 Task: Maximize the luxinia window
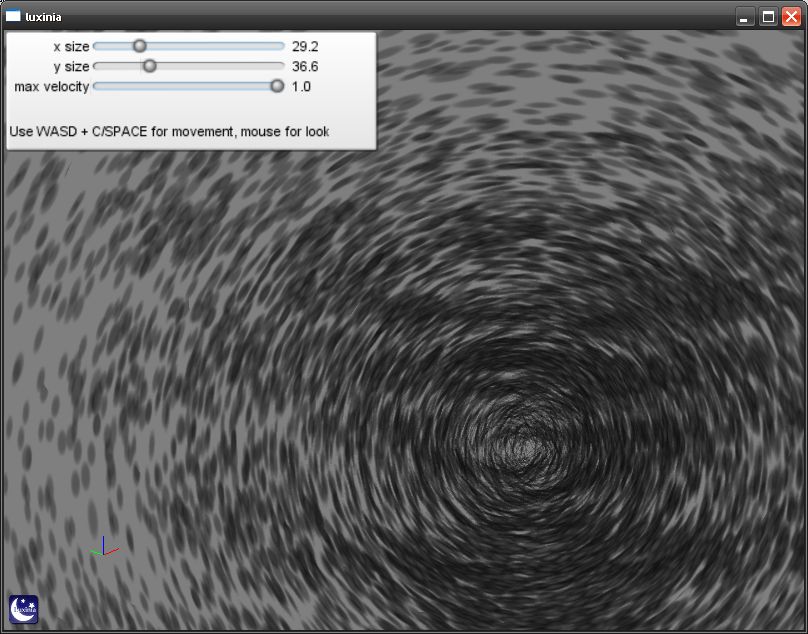point(768,17)
